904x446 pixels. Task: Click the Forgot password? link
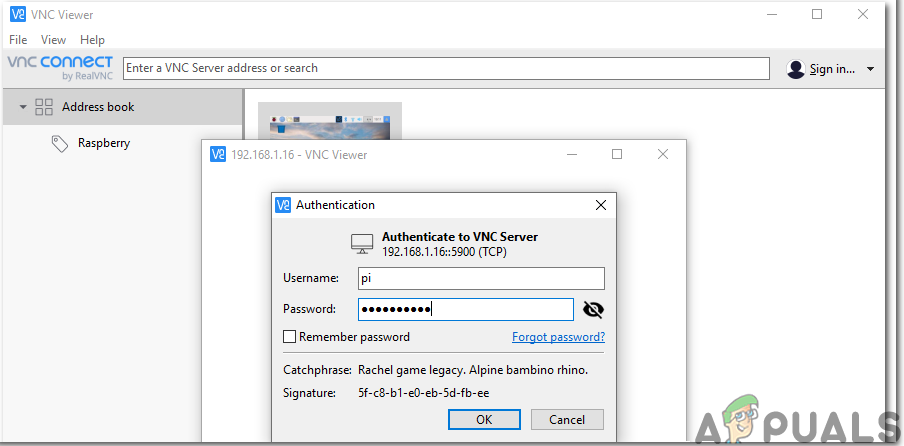(x=558, y=337)
